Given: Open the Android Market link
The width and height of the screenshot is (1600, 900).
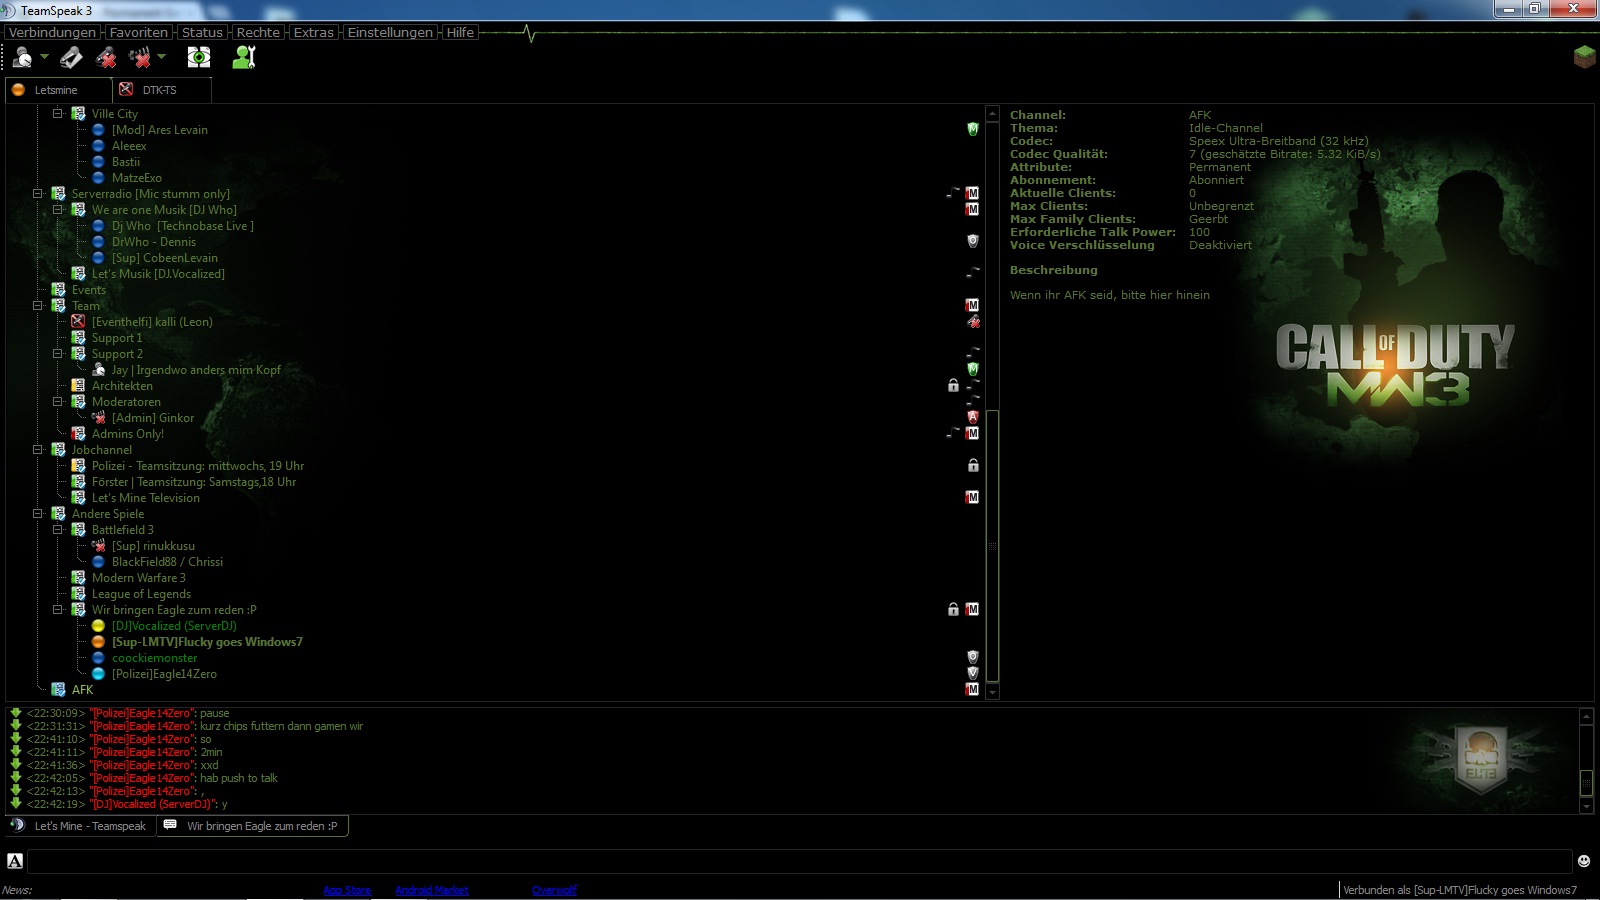Looking at the screenshot, I should coord(431,890).
